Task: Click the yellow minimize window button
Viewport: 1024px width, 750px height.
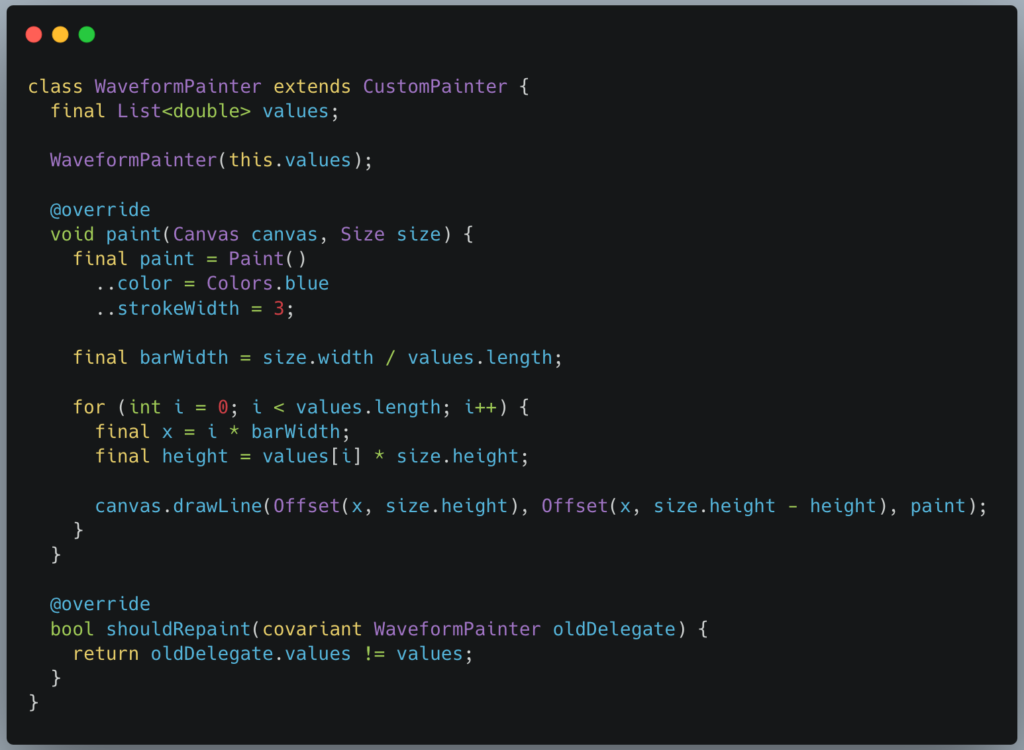Action: [60, 34]
